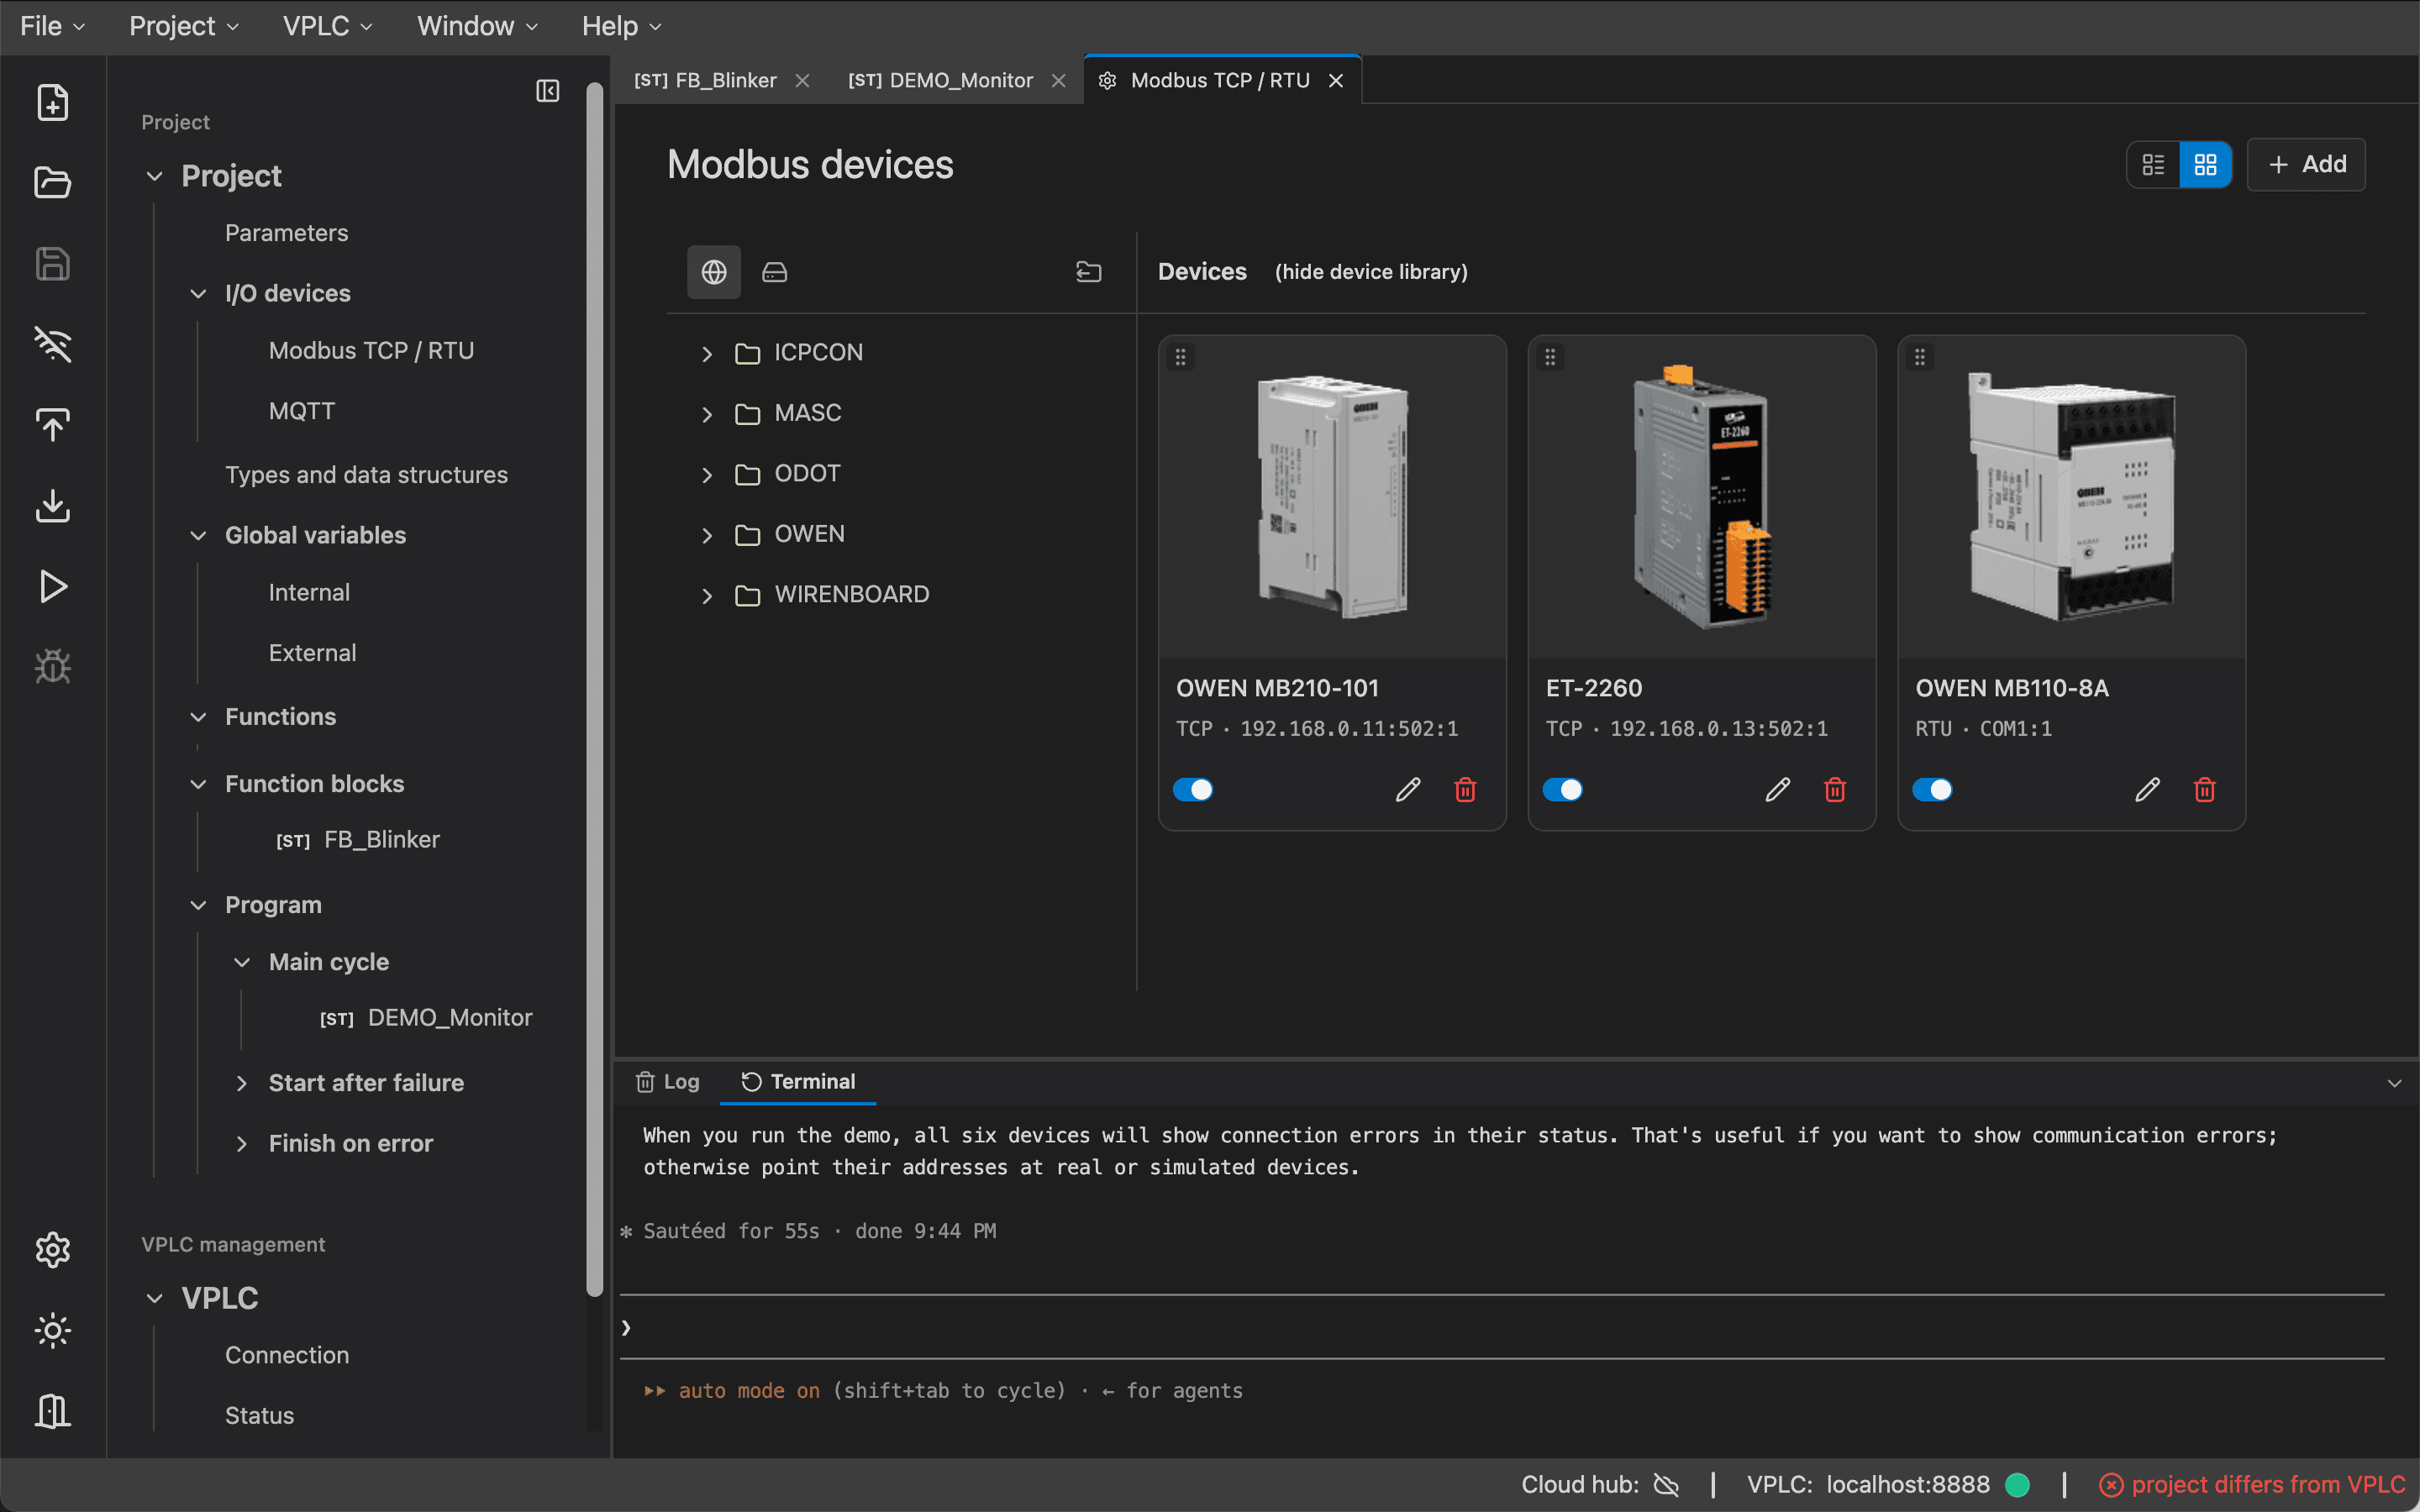Image resolution: width=2420 pixels, height=1512 pixels.
Task: Open settings gear in sidebar
Action: coord(52,1249)
